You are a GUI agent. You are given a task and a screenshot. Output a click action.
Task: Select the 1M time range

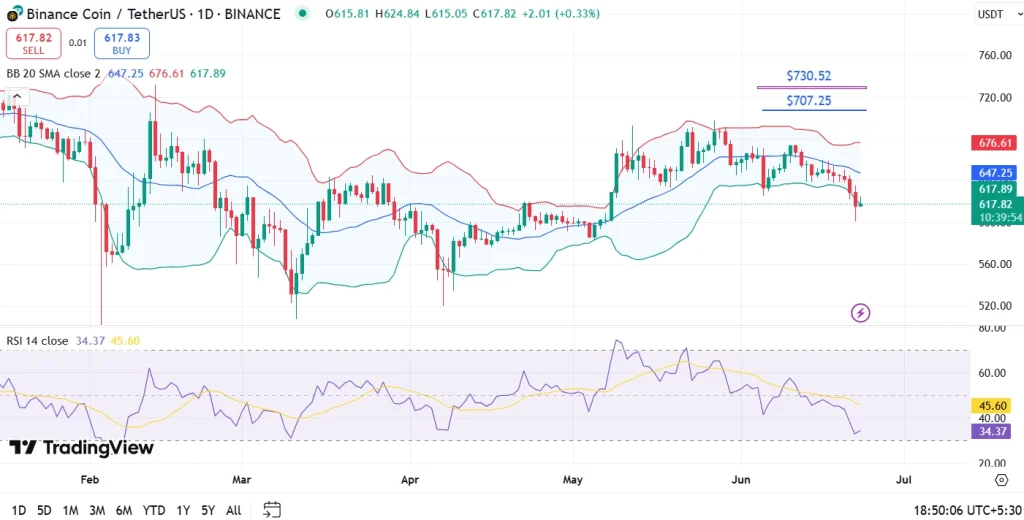click(71, 510)
